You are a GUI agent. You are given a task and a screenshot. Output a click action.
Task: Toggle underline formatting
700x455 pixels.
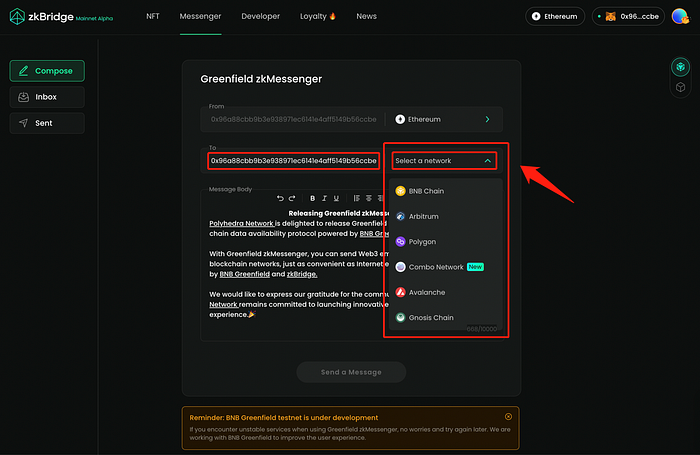click(x=337, y=198)
